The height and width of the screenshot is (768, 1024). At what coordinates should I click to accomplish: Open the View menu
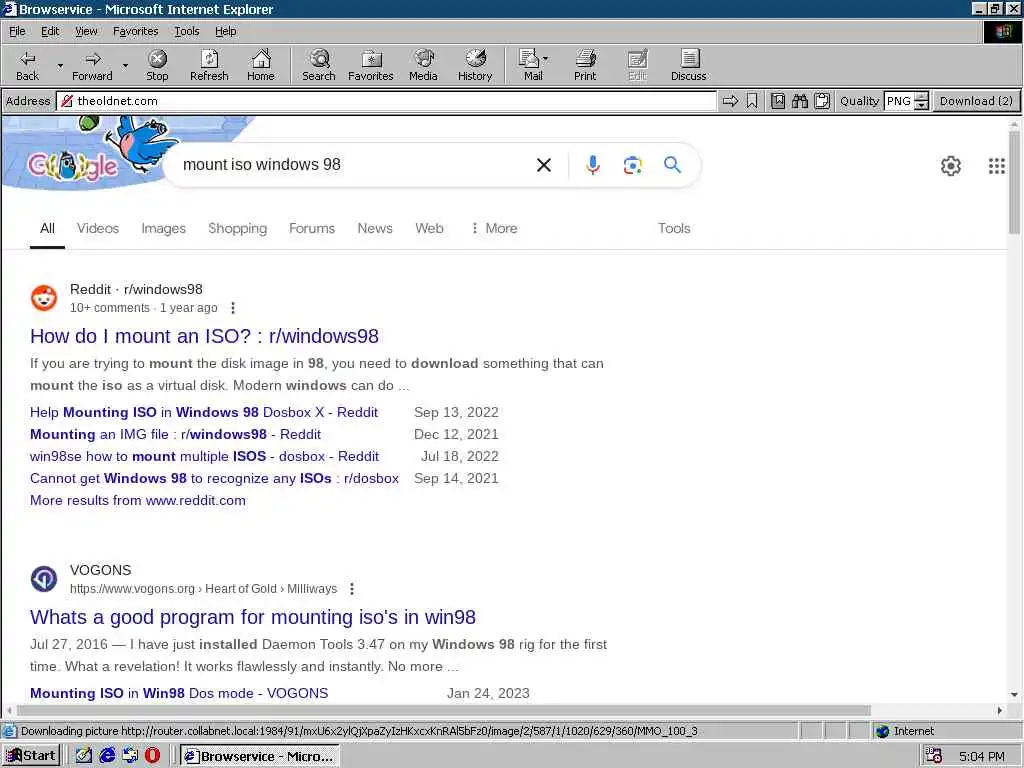(x=86, y=31)
